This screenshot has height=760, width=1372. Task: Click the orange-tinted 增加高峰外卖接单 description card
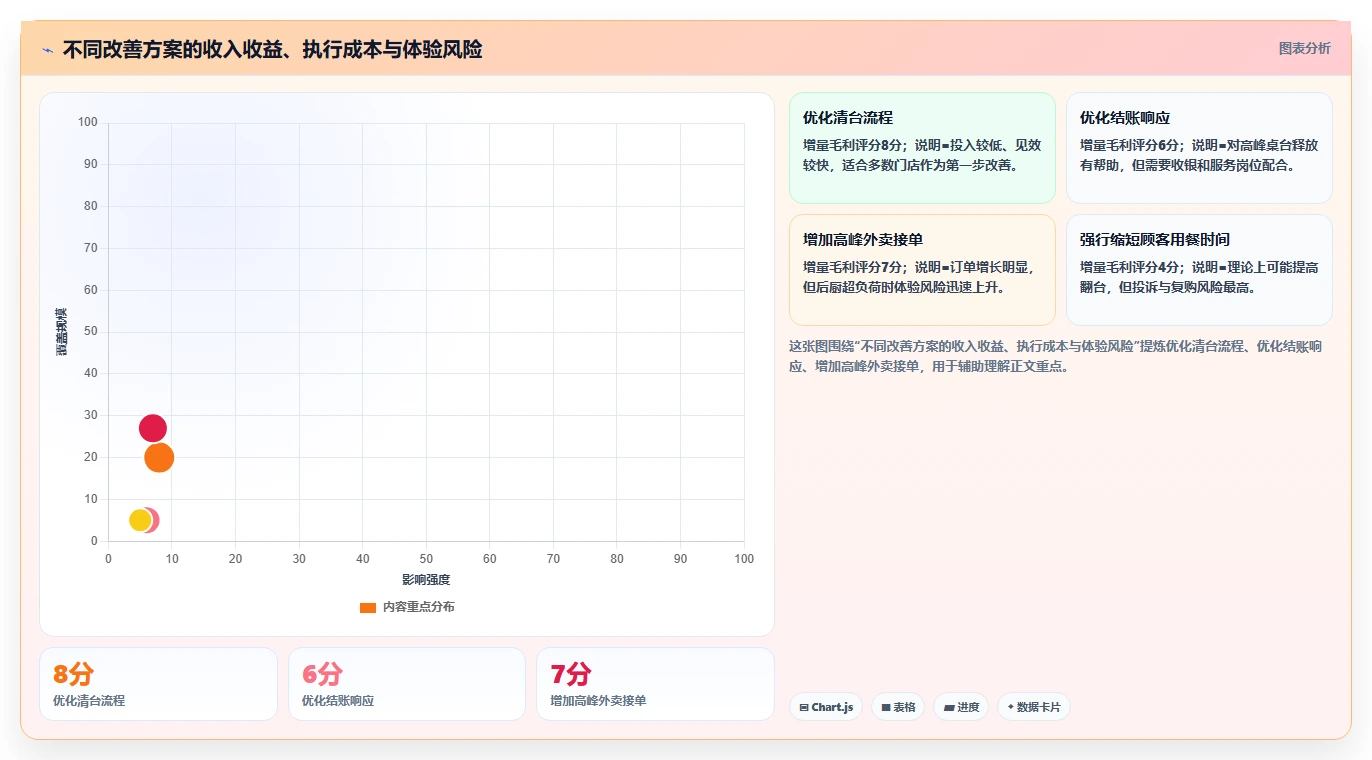(922, 270)
